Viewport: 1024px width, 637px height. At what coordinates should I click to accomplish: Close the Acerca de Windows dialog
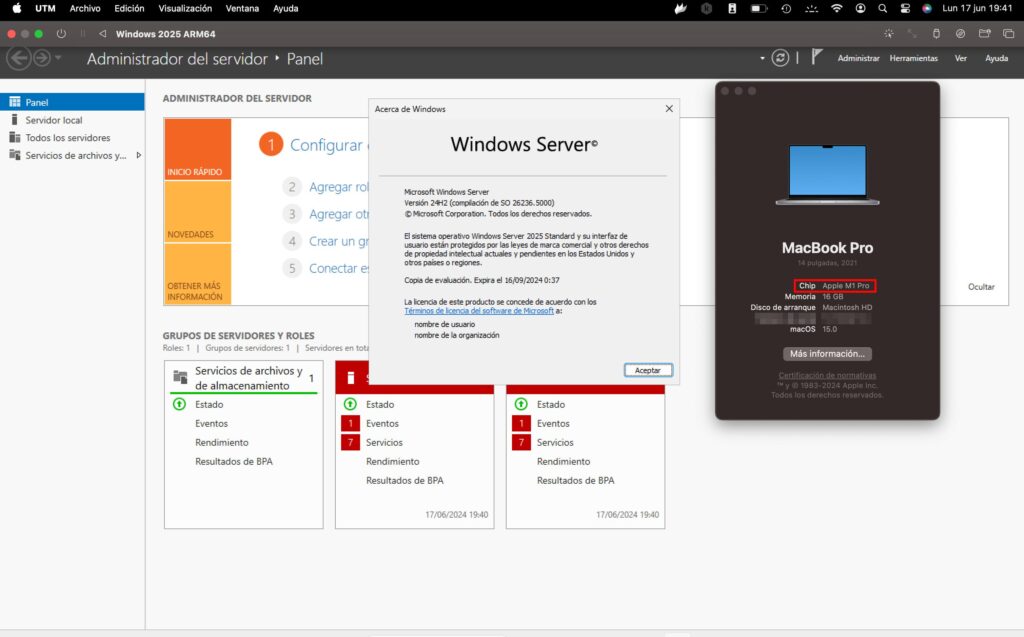tap(669, 108)
